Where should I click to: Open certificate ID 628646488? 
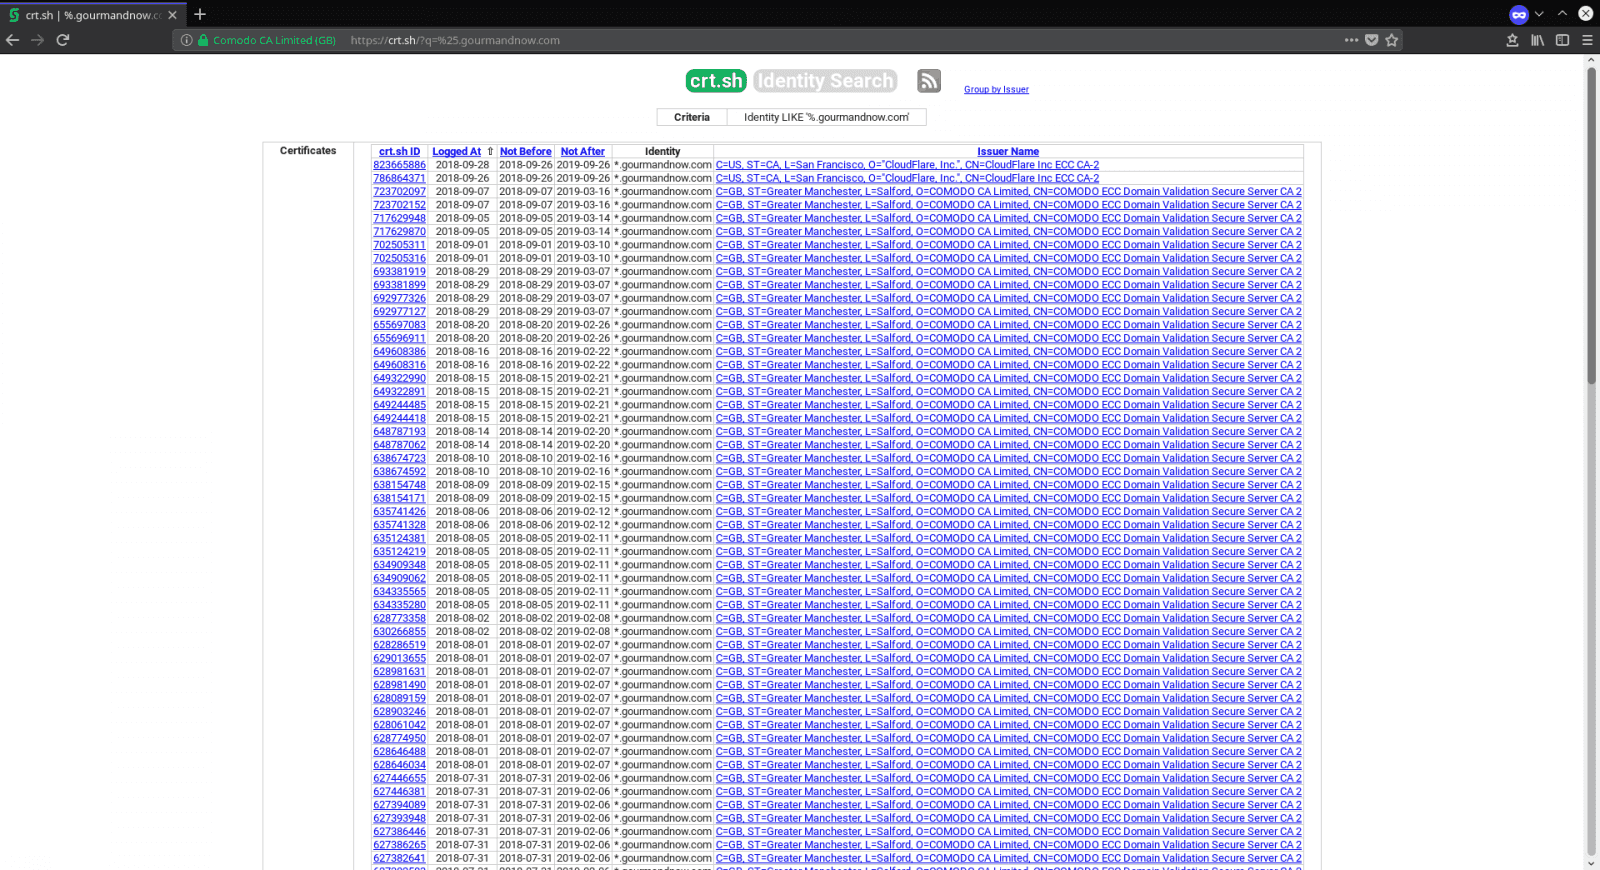[x=399, y=752]
